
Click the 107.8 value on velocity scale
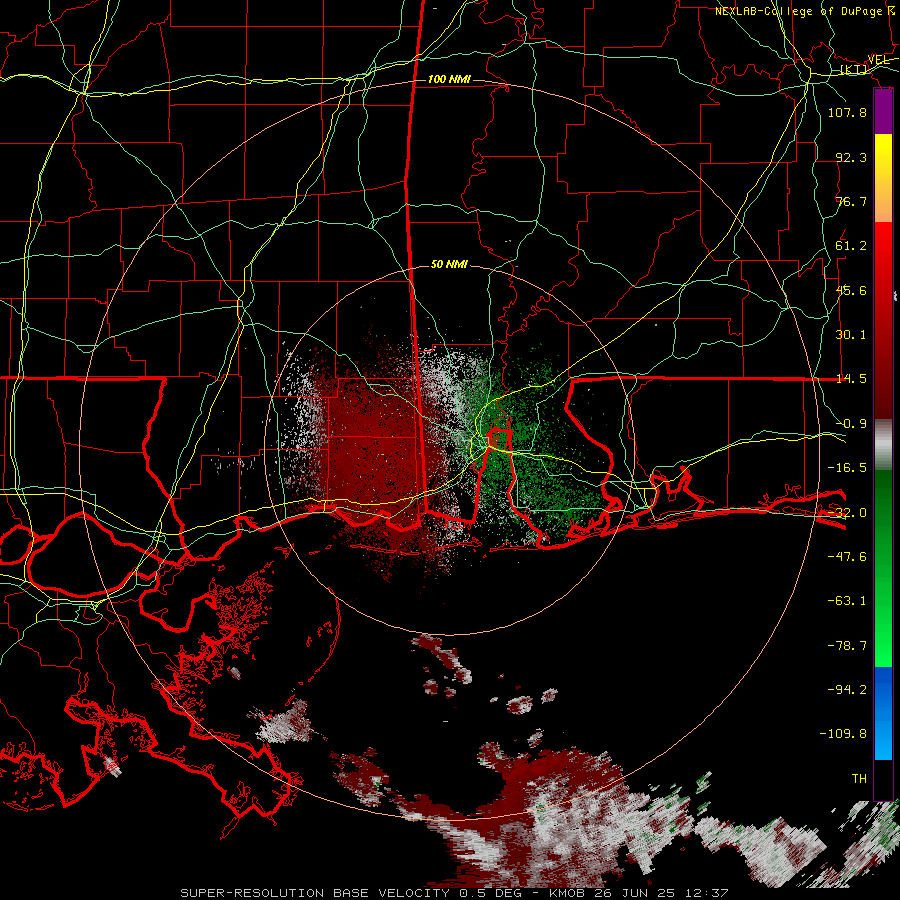click(847, 112)
